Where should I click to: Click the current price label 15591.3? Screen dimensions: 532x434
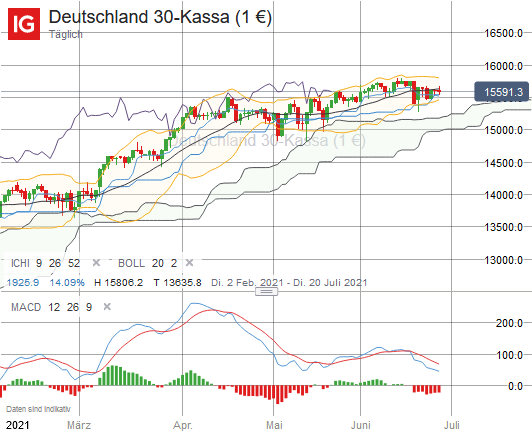(501, 92)
